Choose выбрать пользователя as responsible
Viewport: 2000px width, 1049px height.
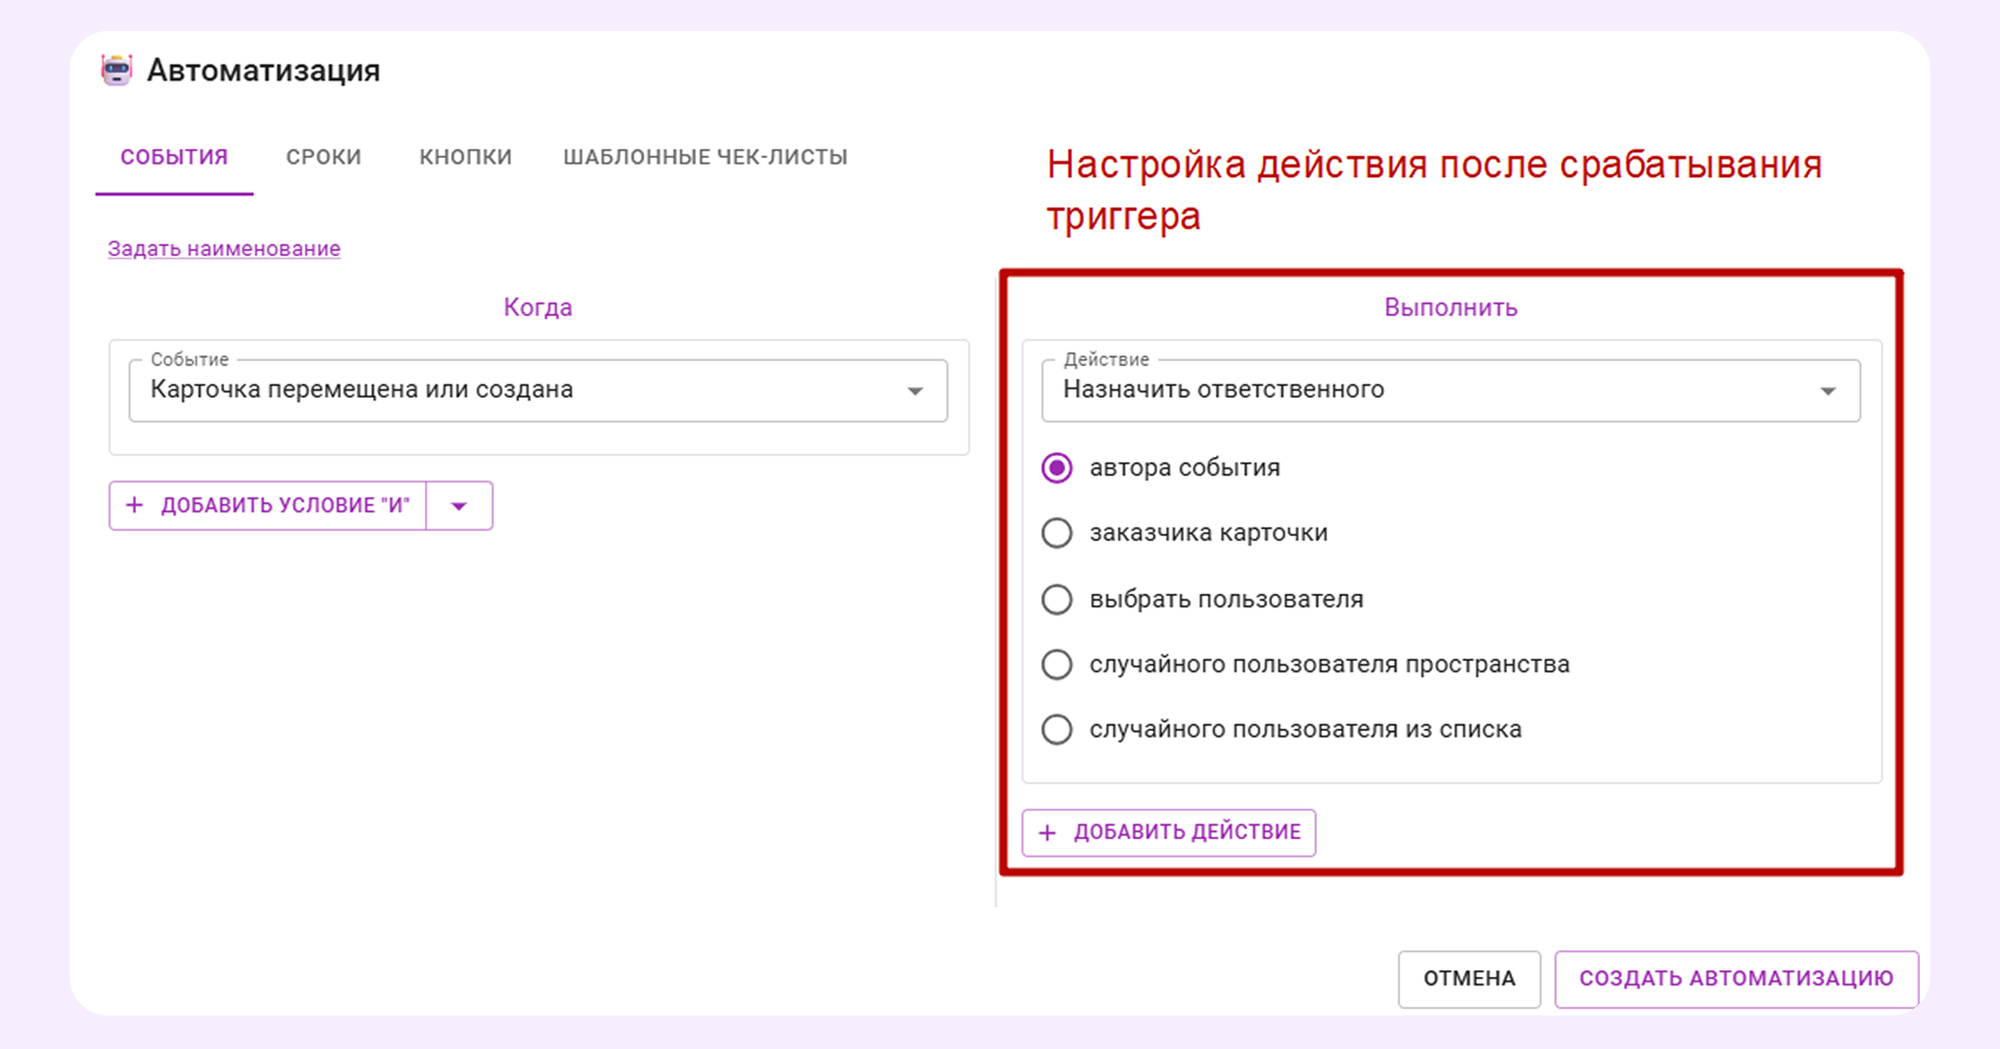(x=1057, y=599)
